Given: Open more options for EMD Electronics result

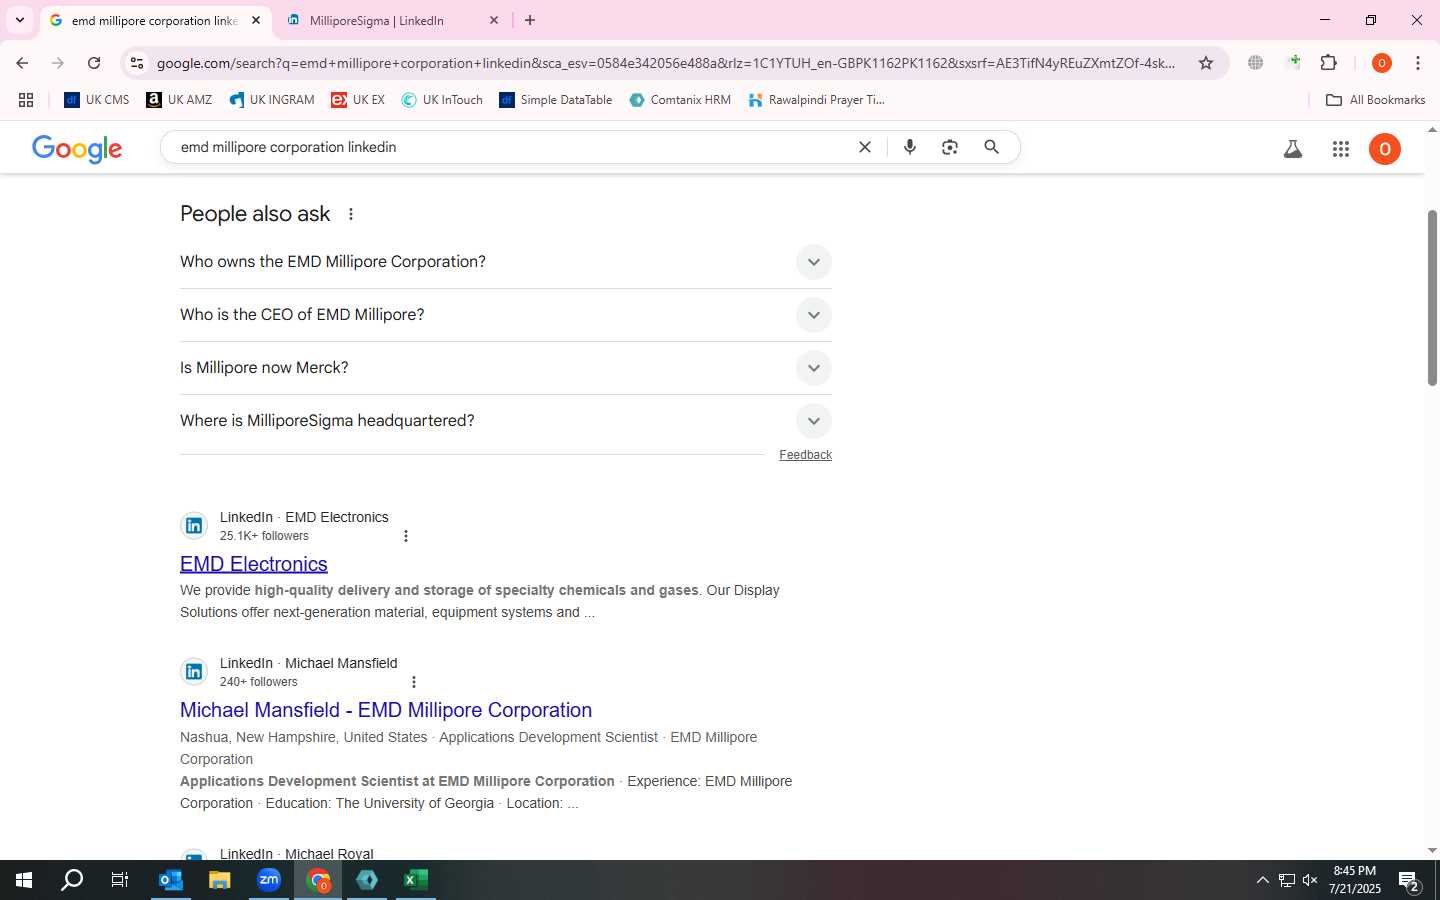Looking at the screenshot, I should pos(406,536).
